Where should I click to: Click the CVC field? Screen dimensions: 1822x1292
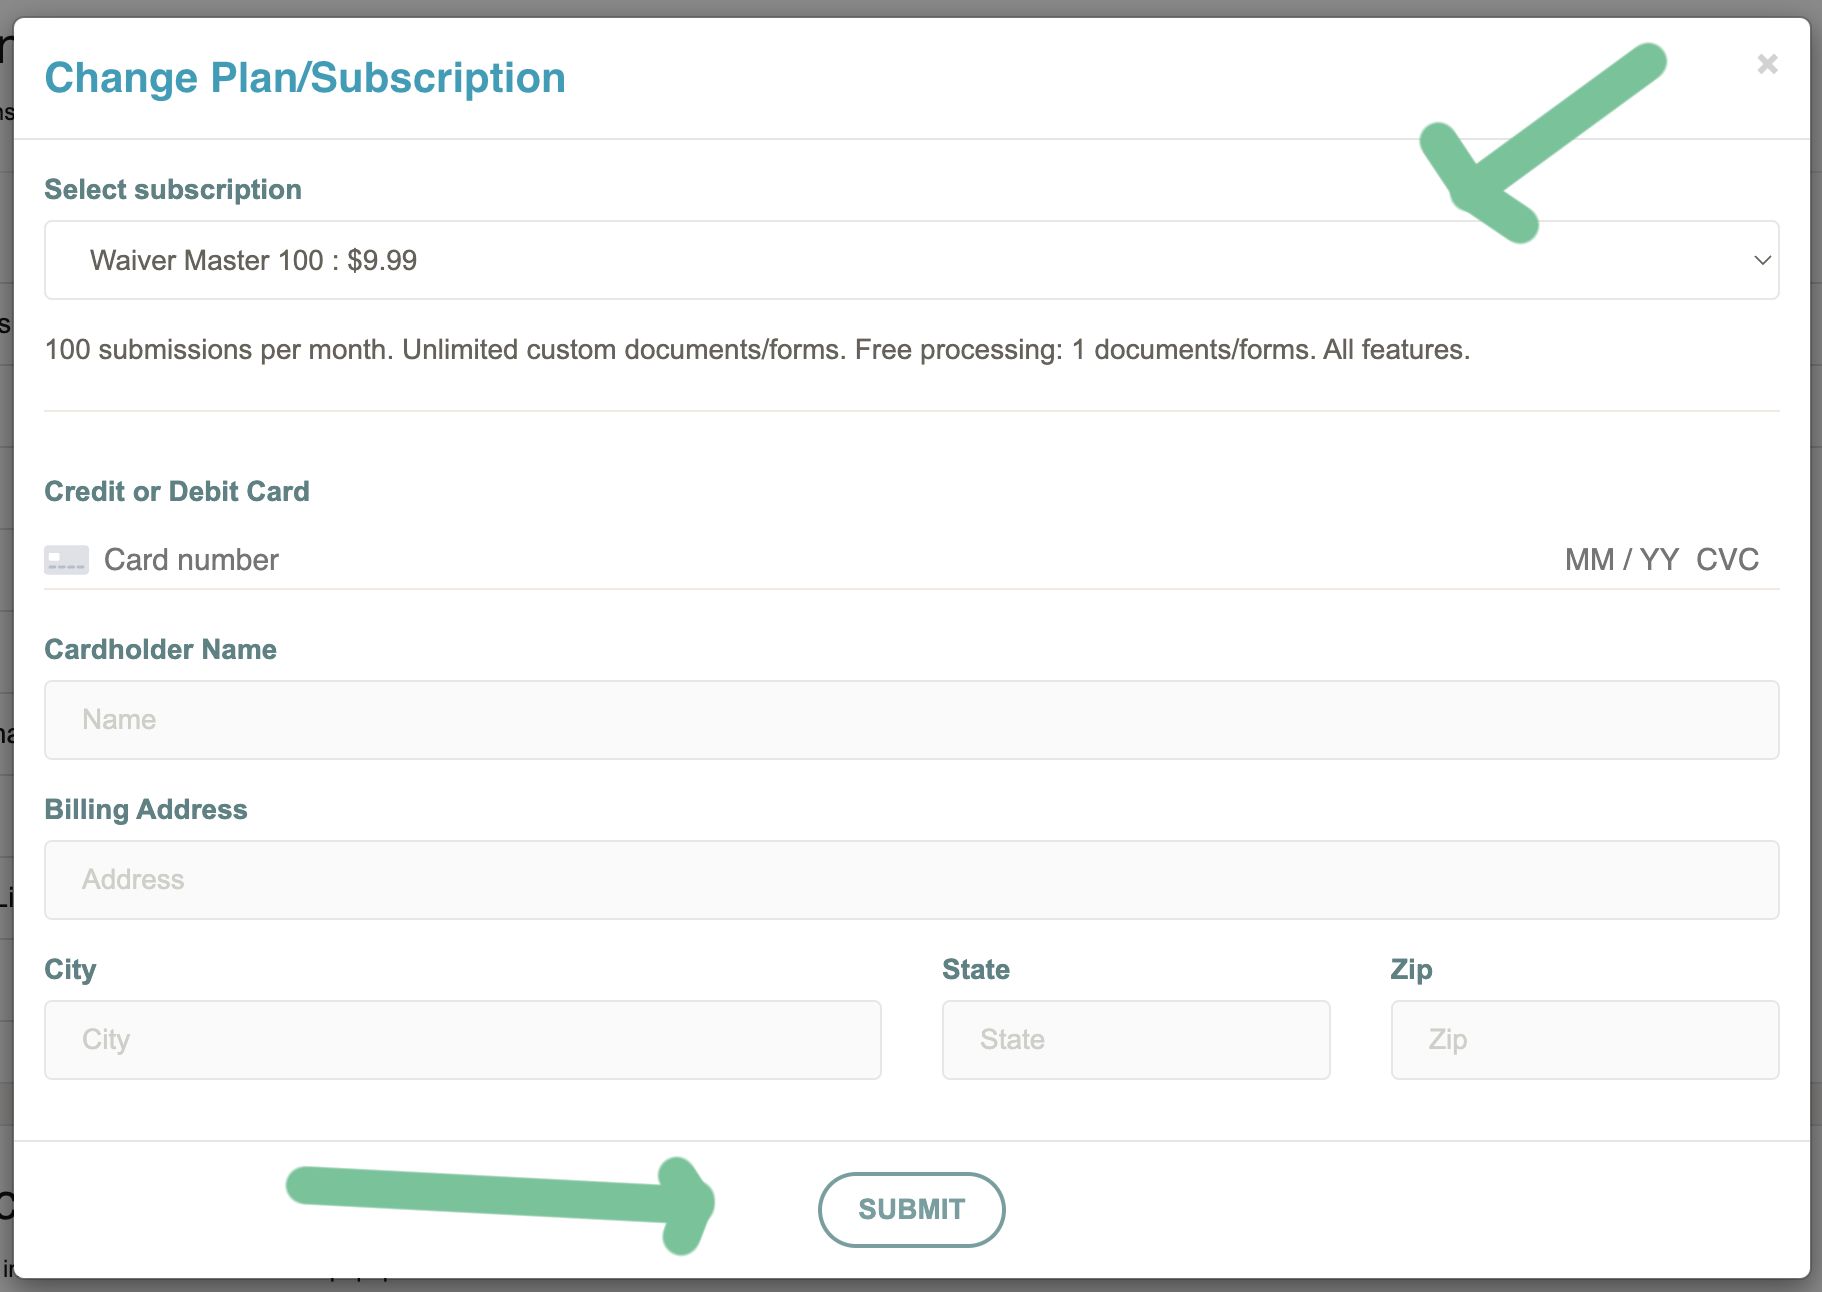1728,559
